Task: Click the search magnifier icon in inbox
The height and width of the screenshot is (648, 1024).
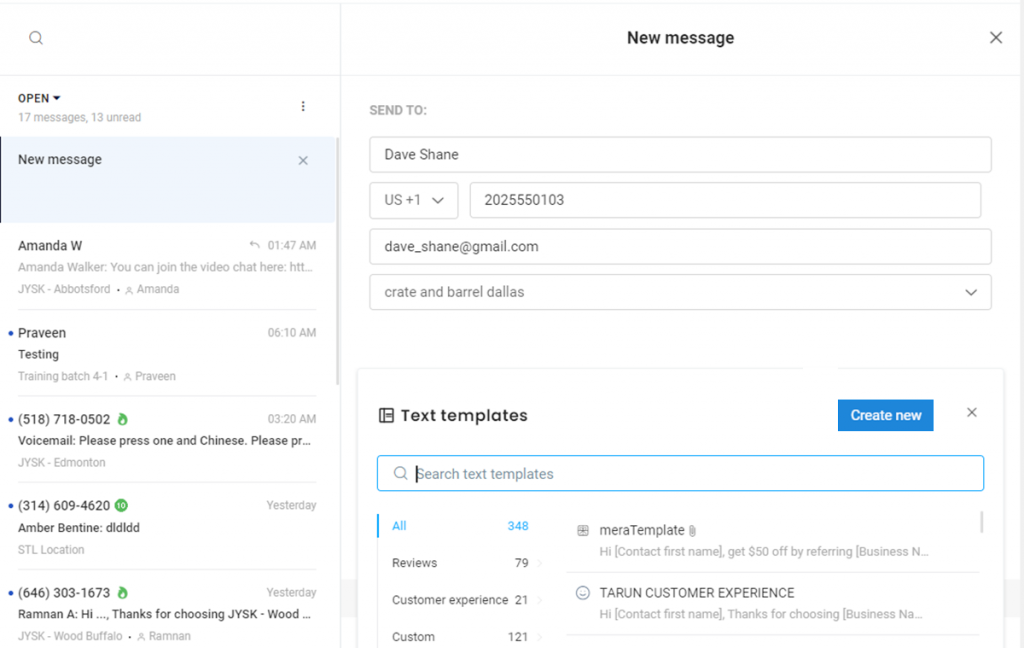Action: pyautogui.click(x=36, y=38)
